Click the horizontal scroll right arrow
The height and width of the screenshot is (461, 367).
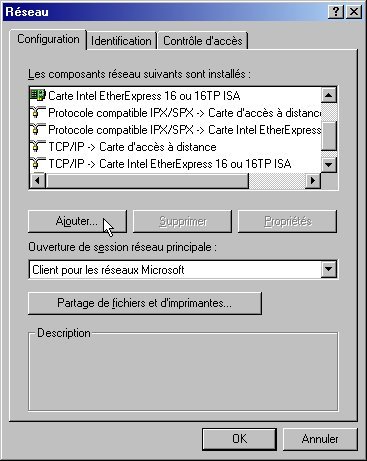(x=313, y=181)
